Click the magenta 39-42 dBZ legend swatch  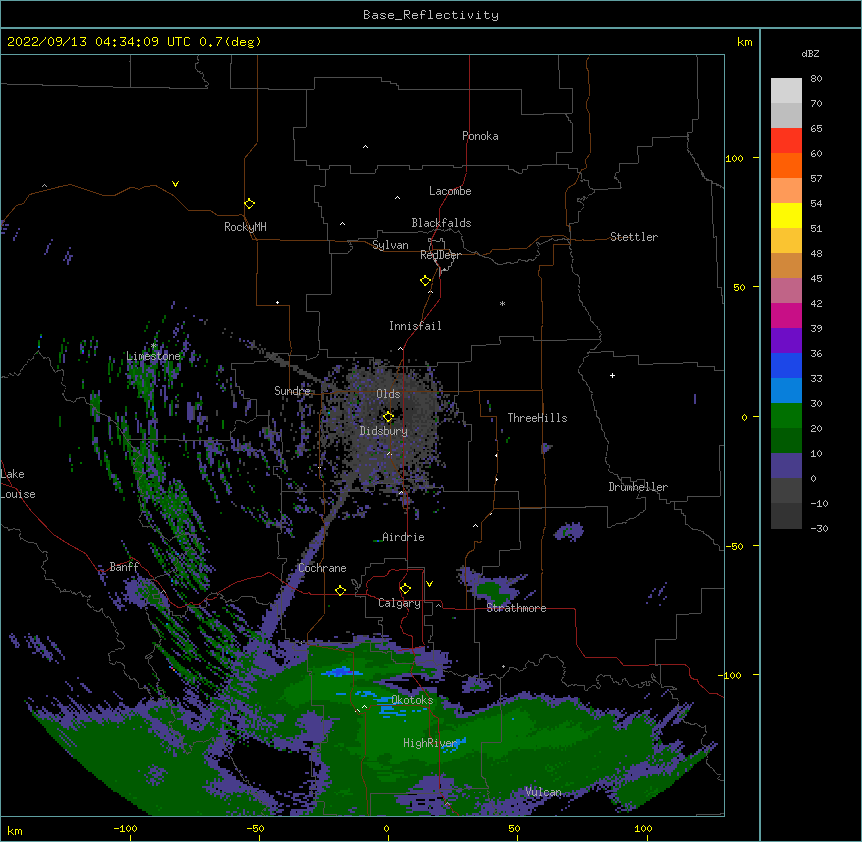[786, 315]
